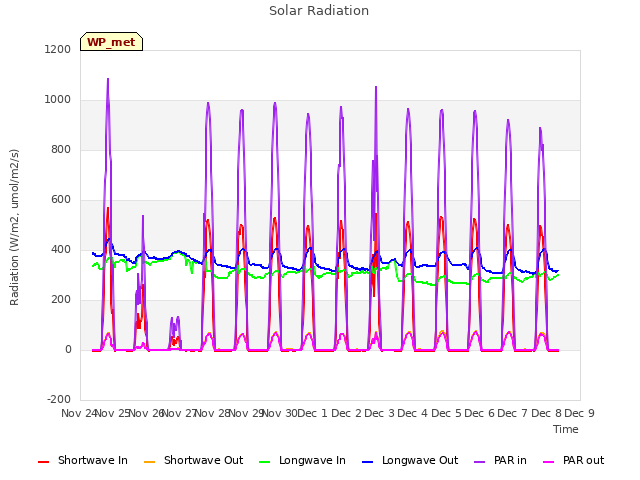Click the green Longwave In legend swatch
Viewport: 640px width, 480px height.
click(264, 462)
